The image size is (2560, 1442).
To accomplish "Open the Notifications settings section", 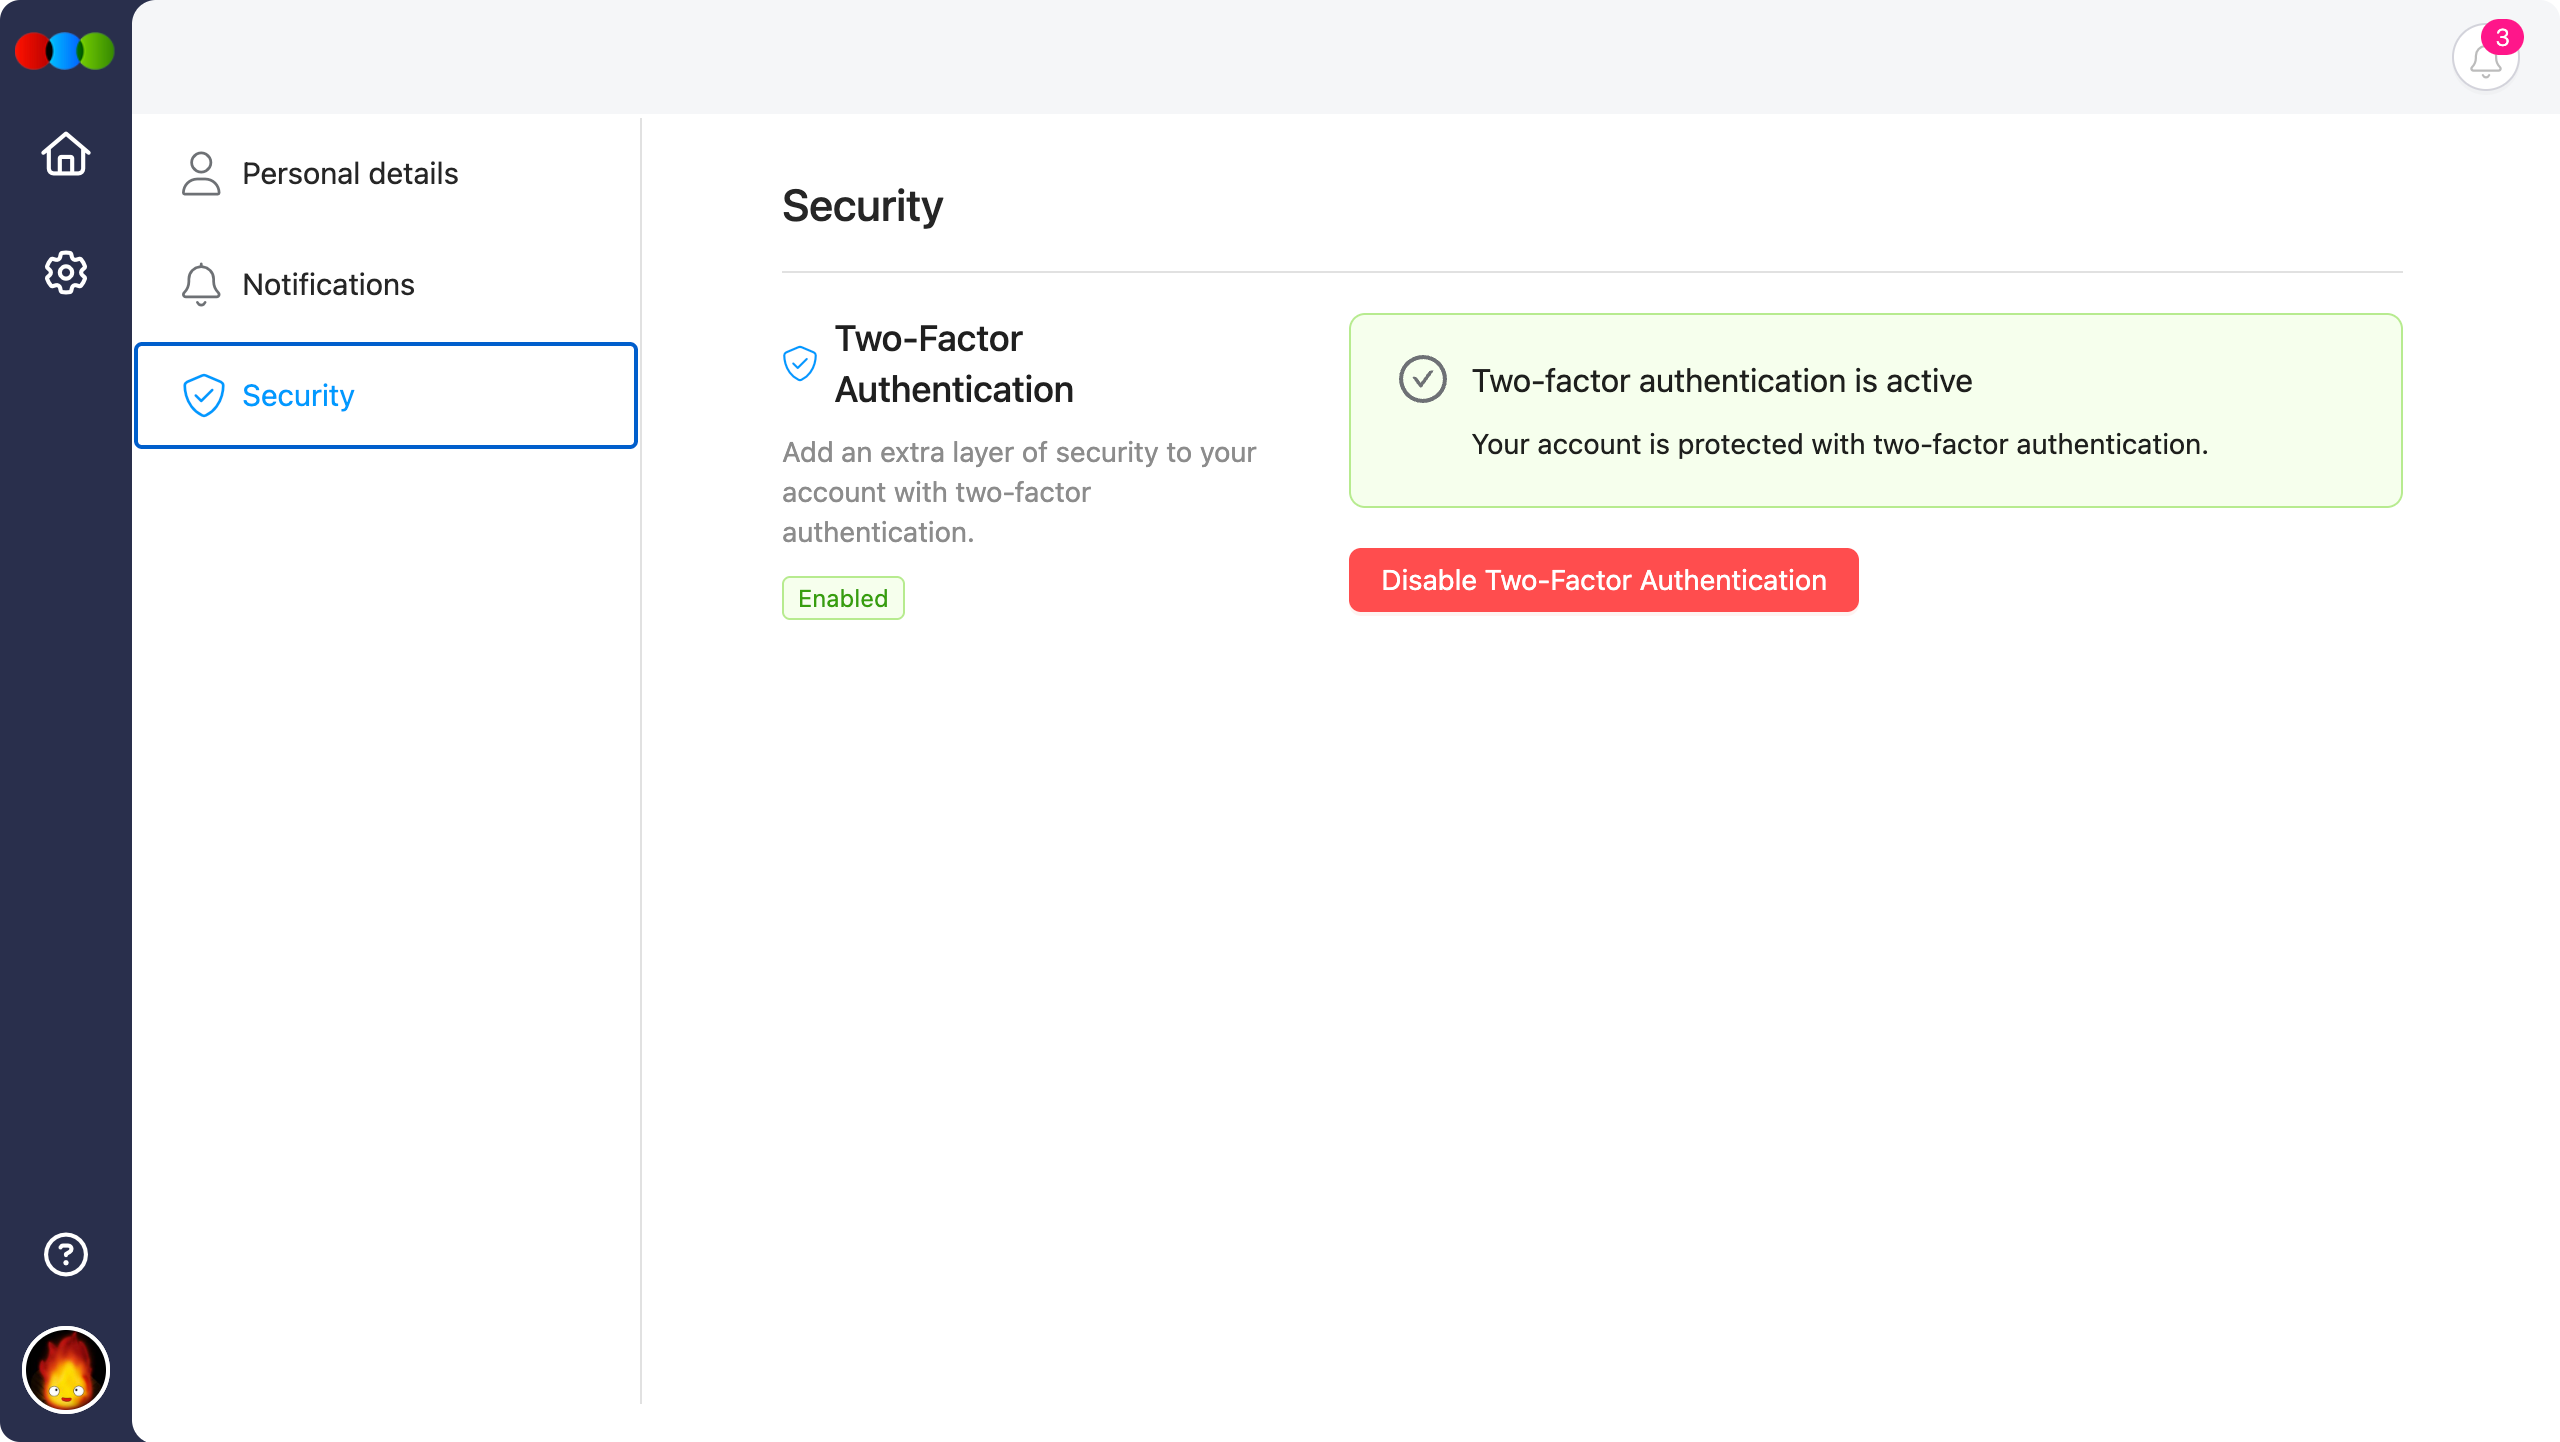I will [x=386, y=285].
